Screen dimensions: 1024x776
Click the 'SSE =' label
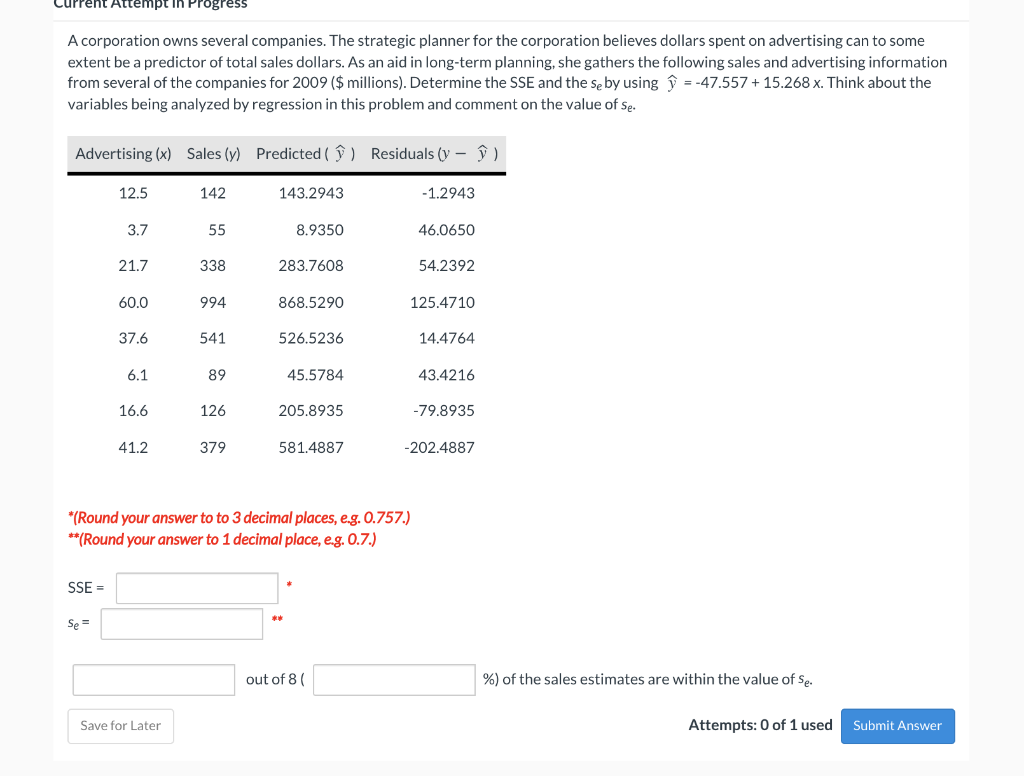(x=86, y=588)
